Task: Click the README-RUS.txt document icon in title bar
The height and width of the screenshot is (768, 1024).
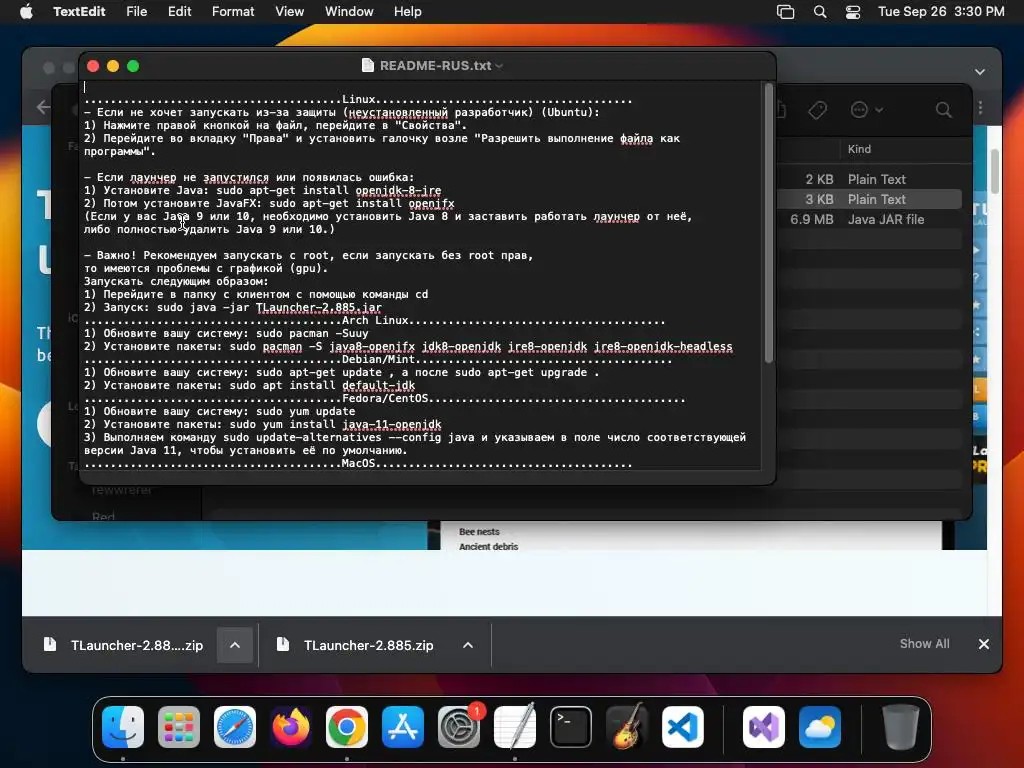Action: 368,65
